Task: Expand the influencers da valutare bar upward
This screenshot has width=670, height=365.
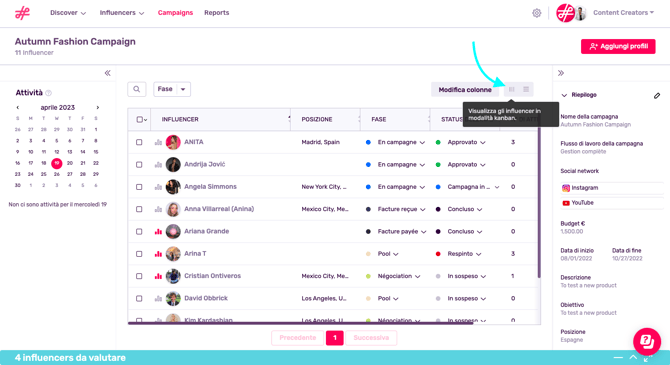Action: [633, 357]
